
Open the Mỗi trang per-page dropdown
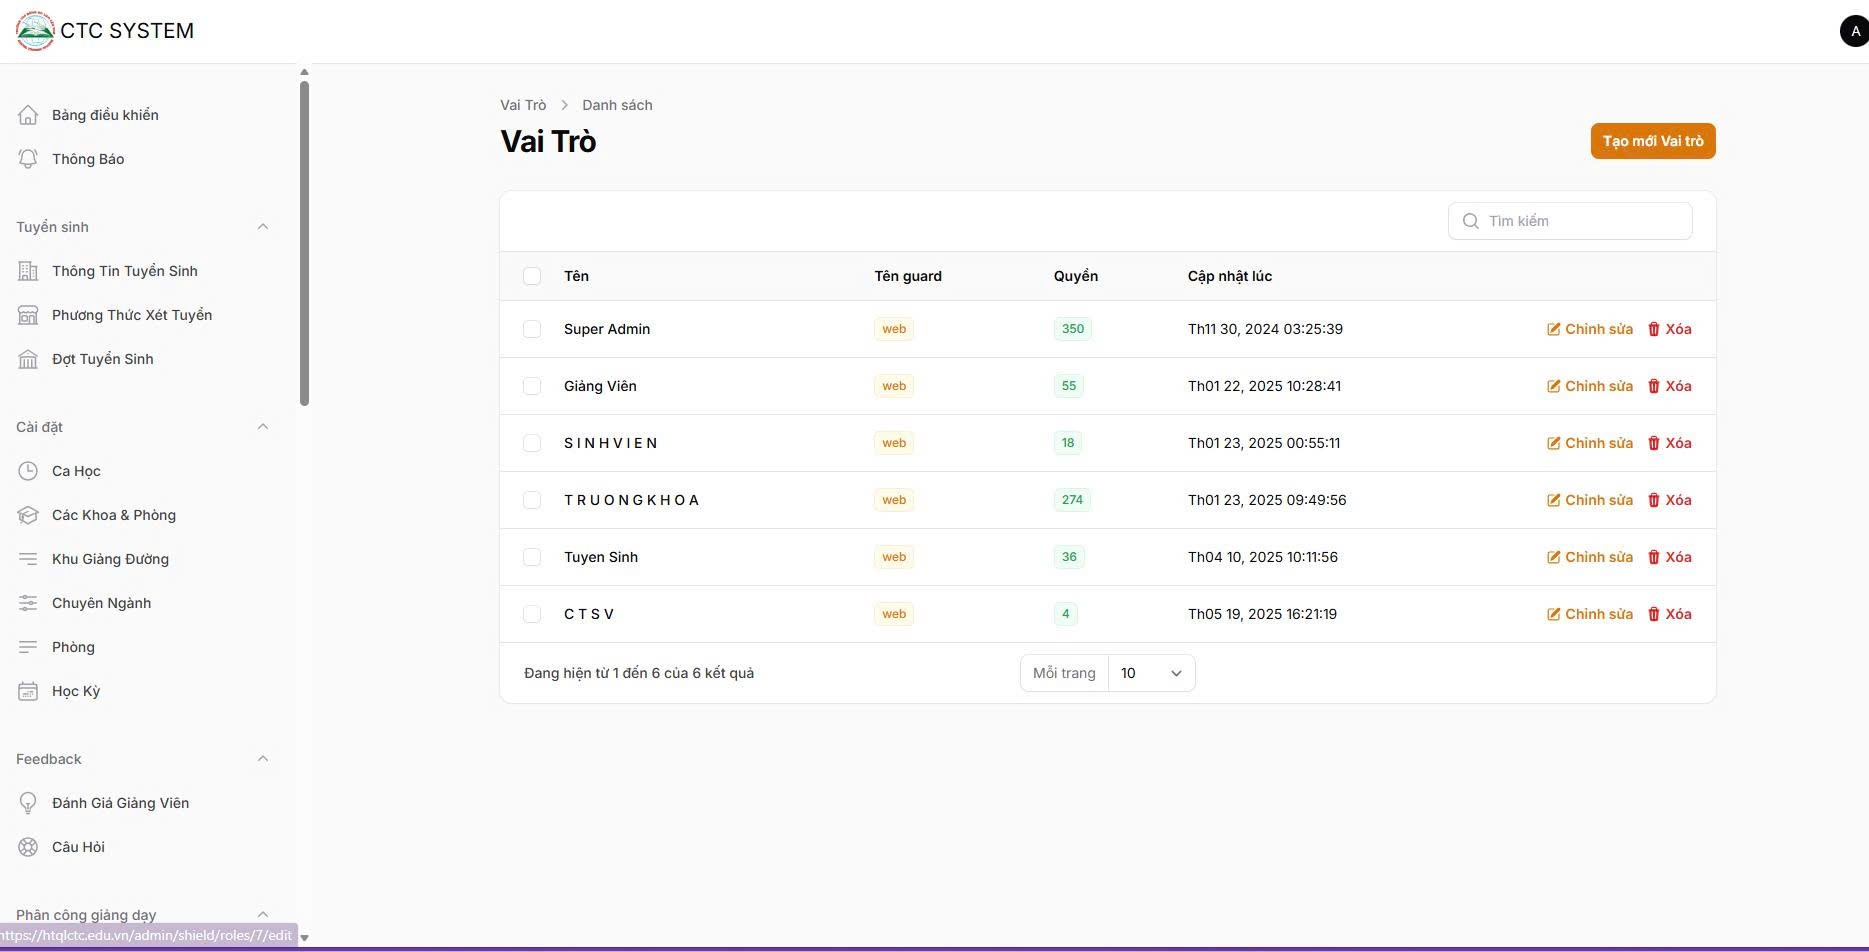click(1151, 673)
